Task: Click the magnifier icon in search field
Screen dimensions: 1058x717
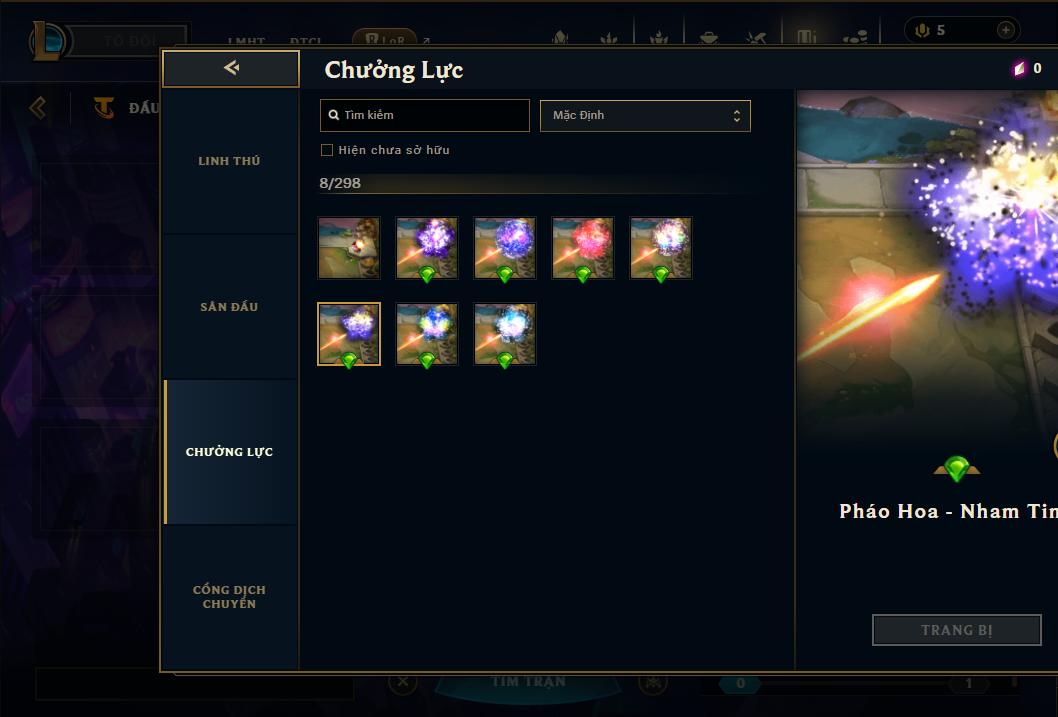Action: point(333,115)
